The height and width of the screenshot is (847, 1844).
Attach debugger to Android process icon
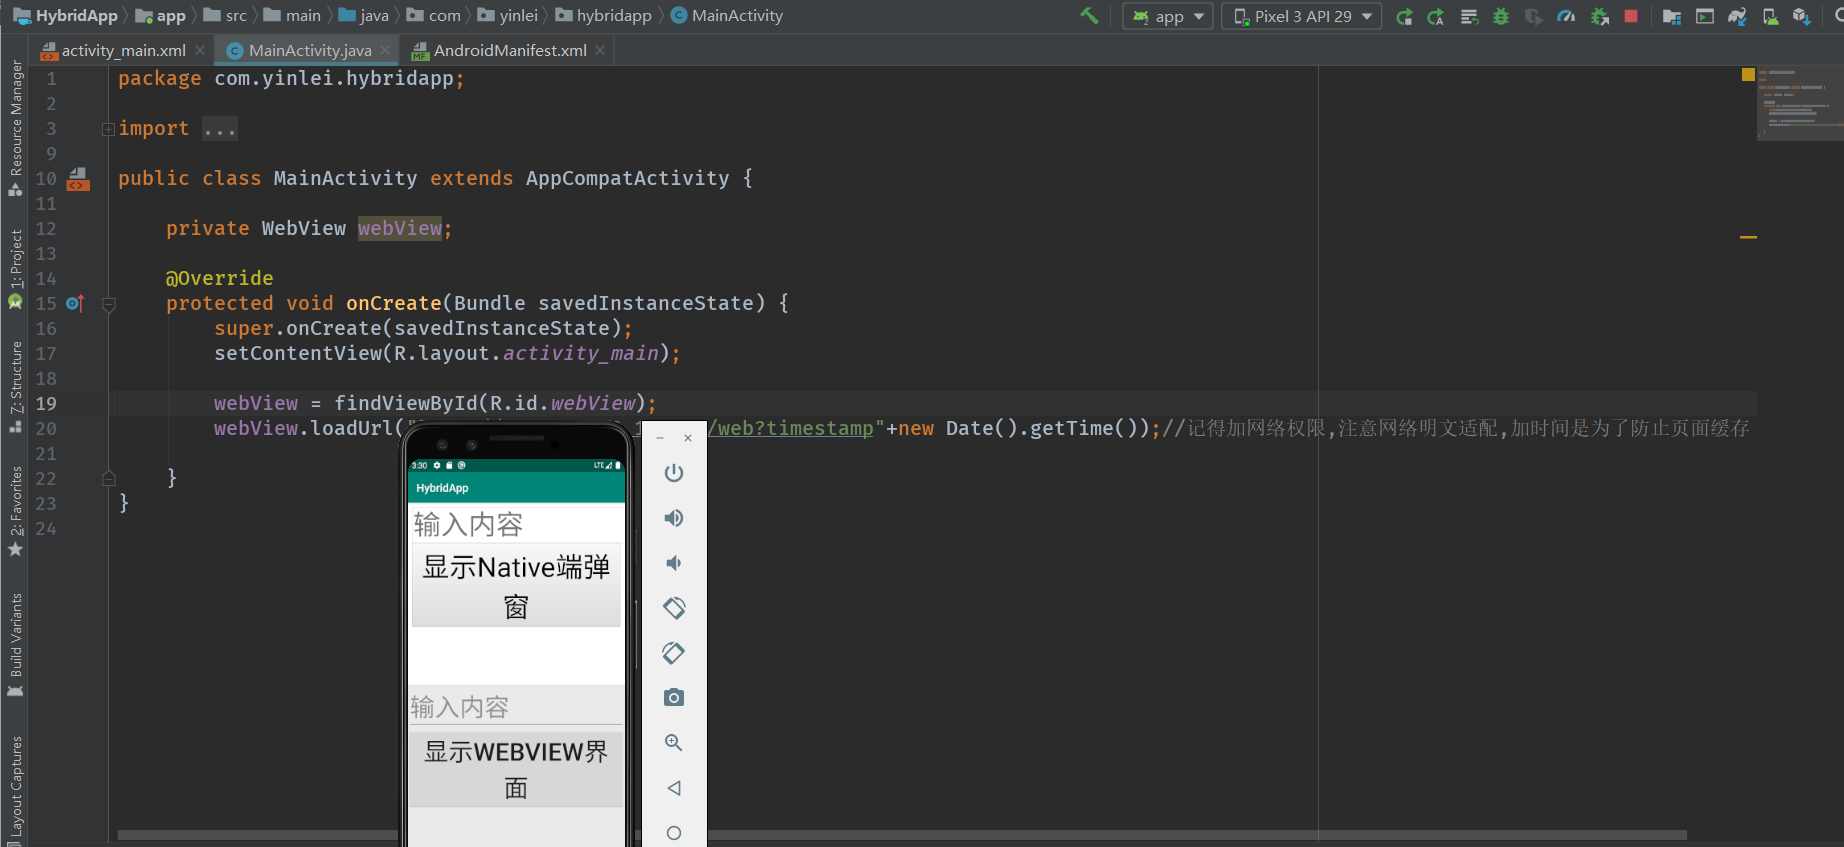(x=1599, y=16)
